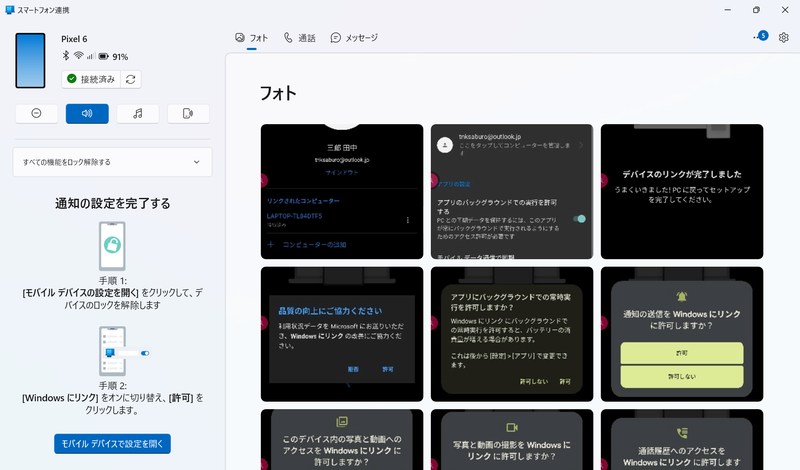Open photo 通話履歴へのアクセス permission
This screenshot has width=800, height=470.
682,439
